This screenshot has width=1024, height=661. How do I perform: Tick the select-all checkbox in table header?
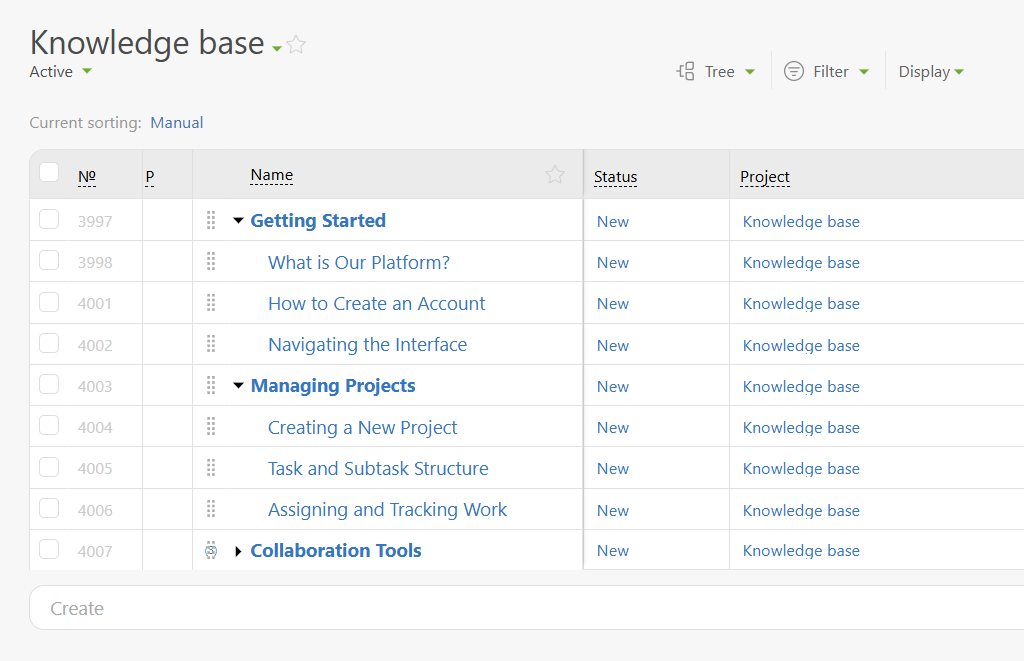49,172
